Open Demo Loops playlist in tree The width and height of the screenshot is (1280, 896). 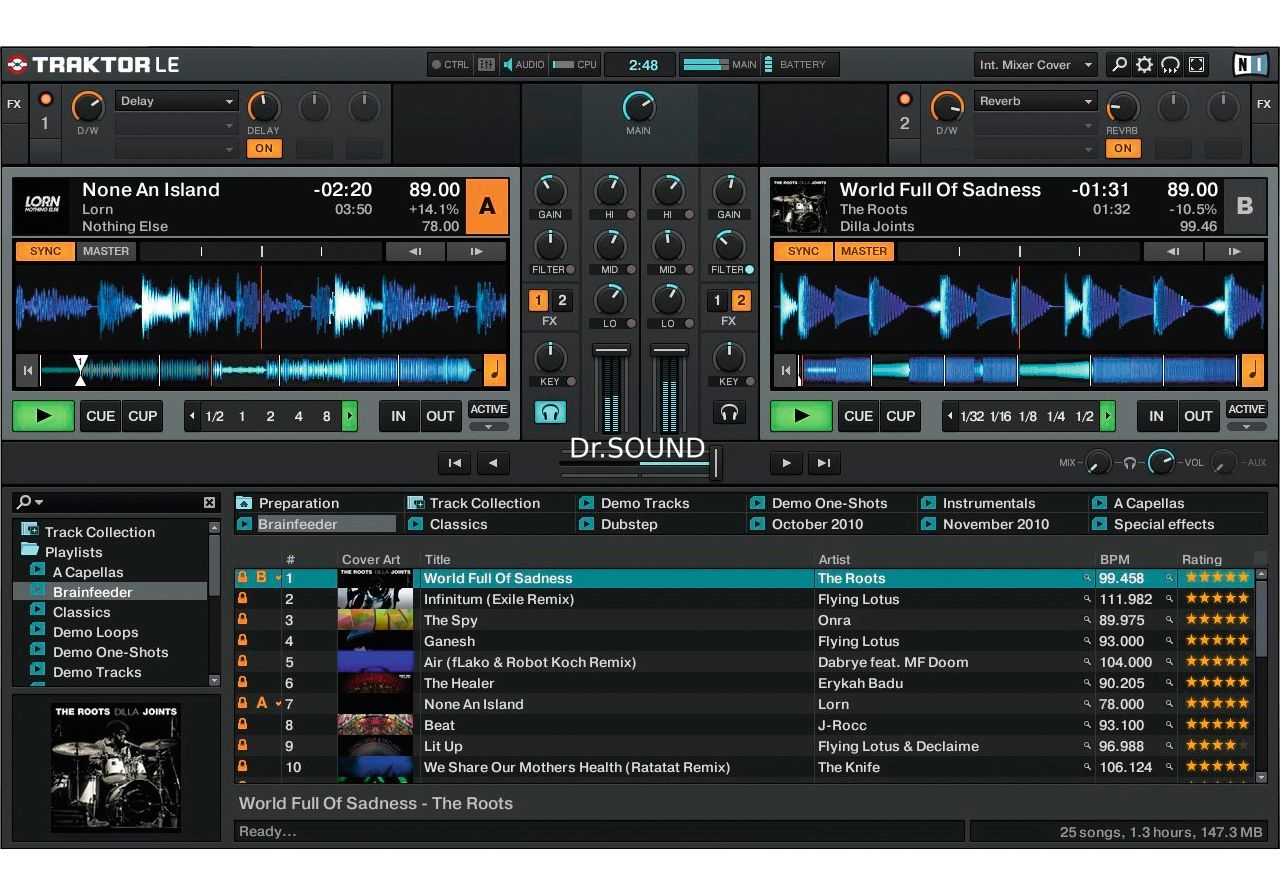(96, 632)
